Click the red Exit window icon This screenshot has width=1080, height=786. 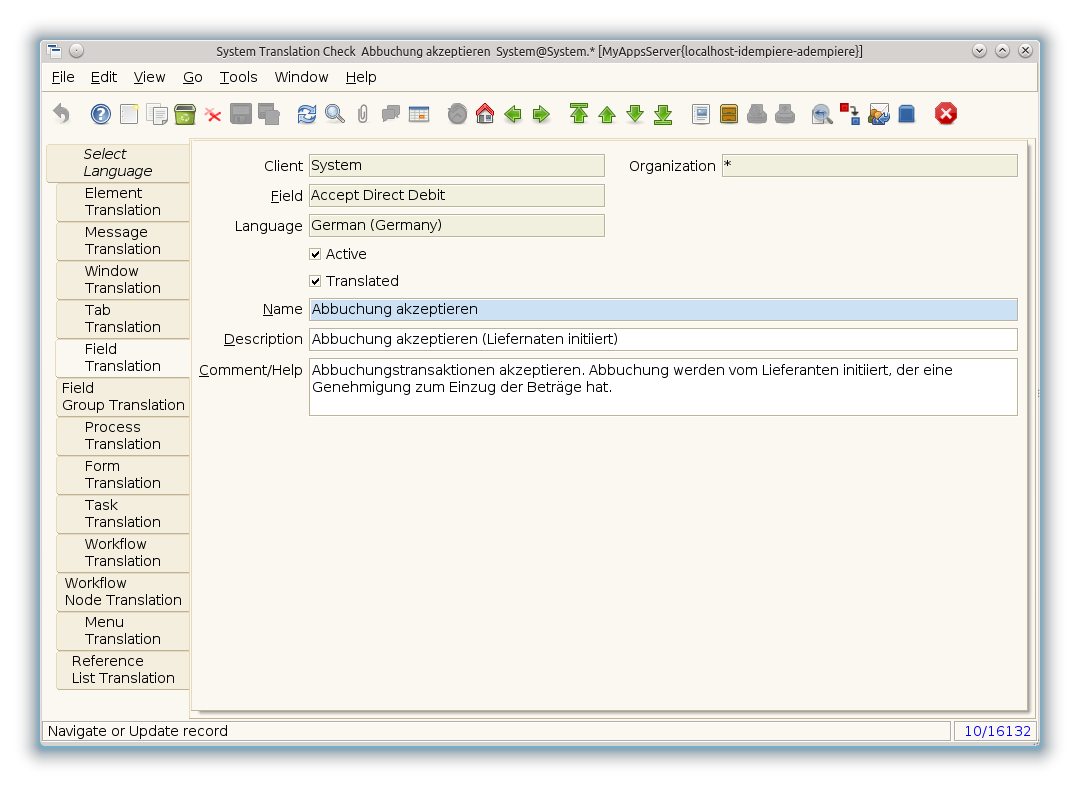click(x=946, y=114)
